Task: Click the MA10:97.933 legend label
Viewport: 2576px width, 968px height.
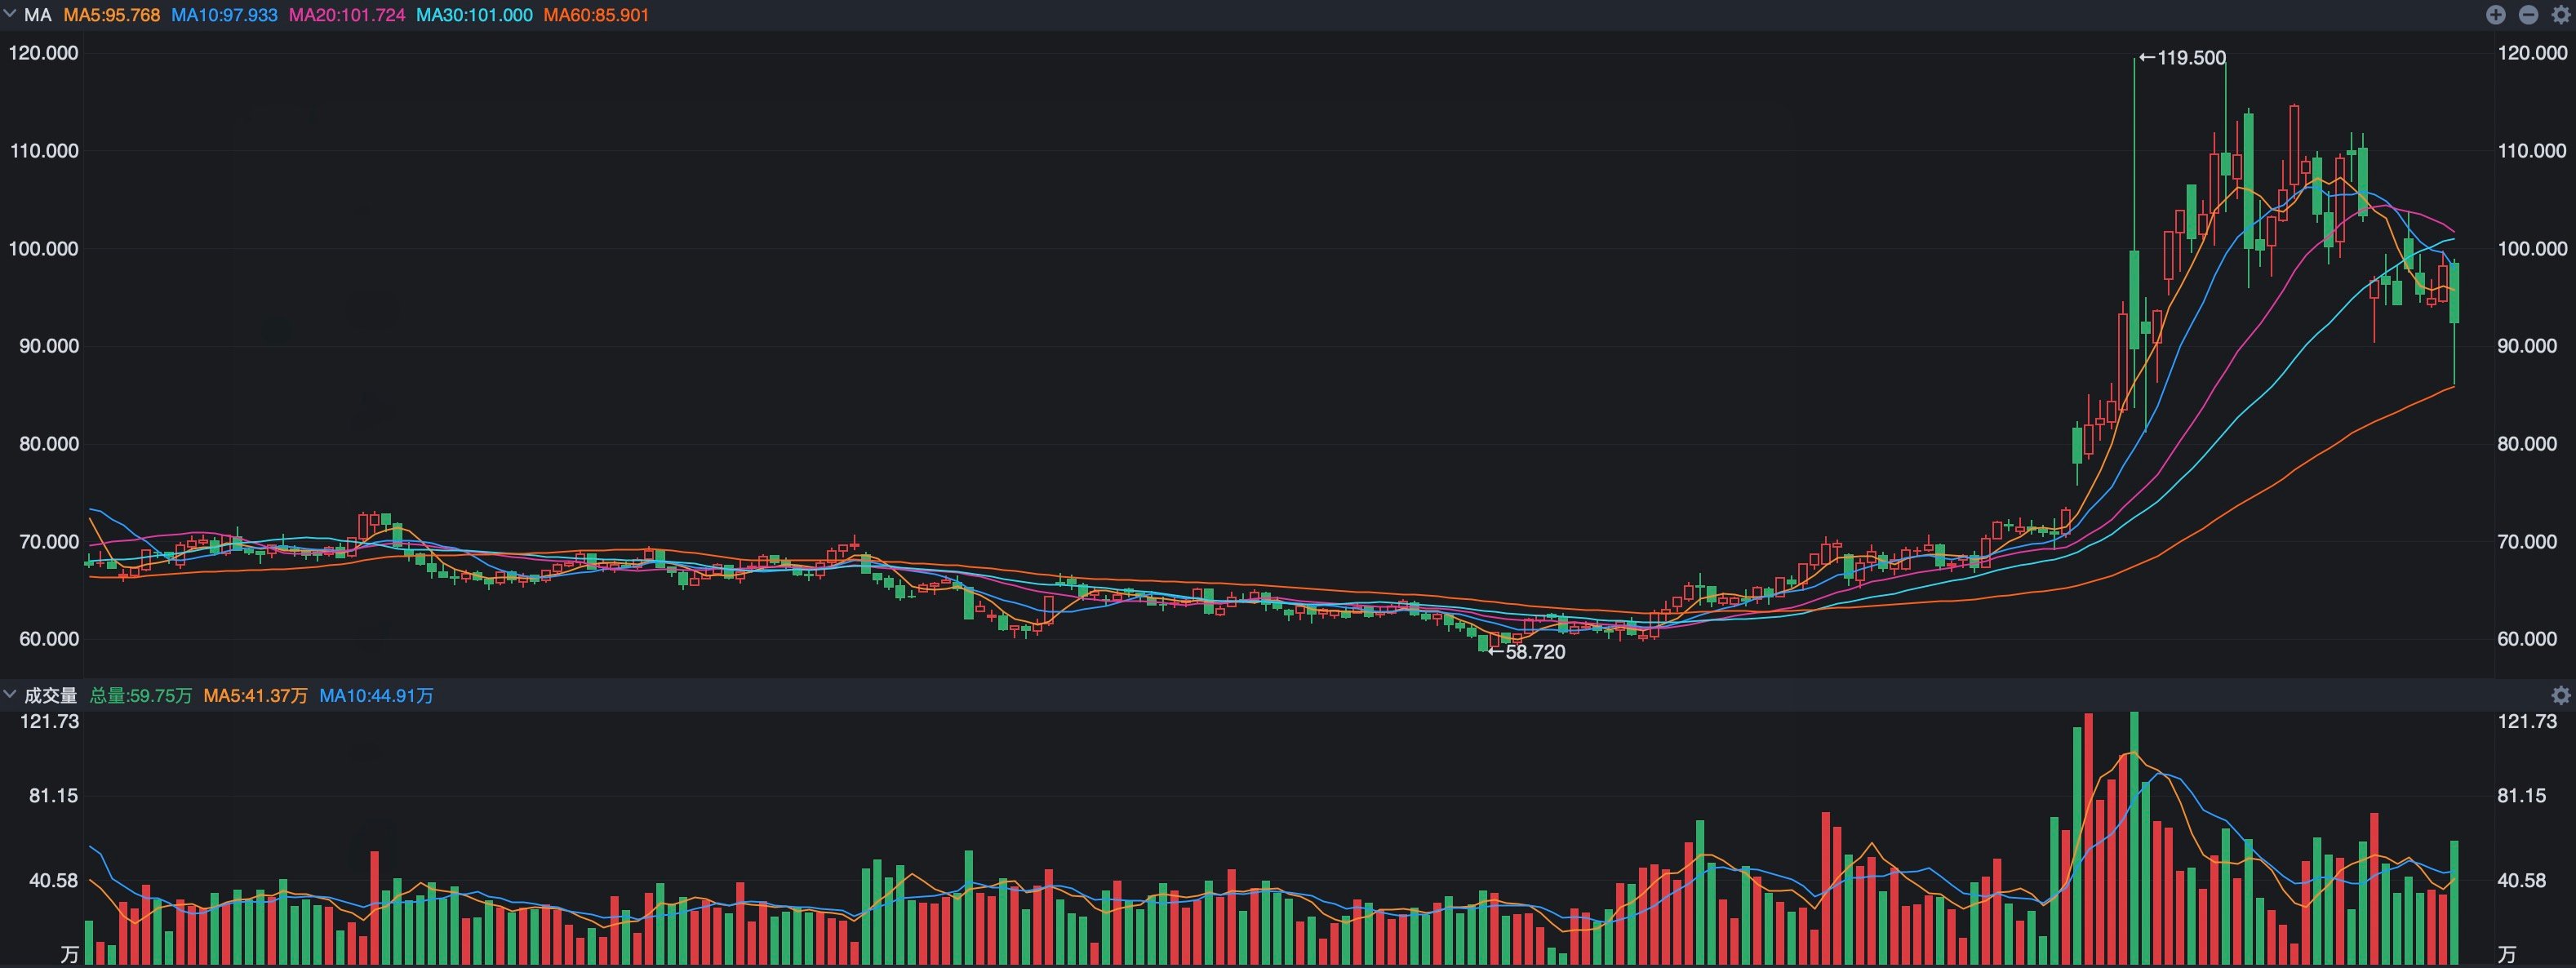Action: coord(224,15)
